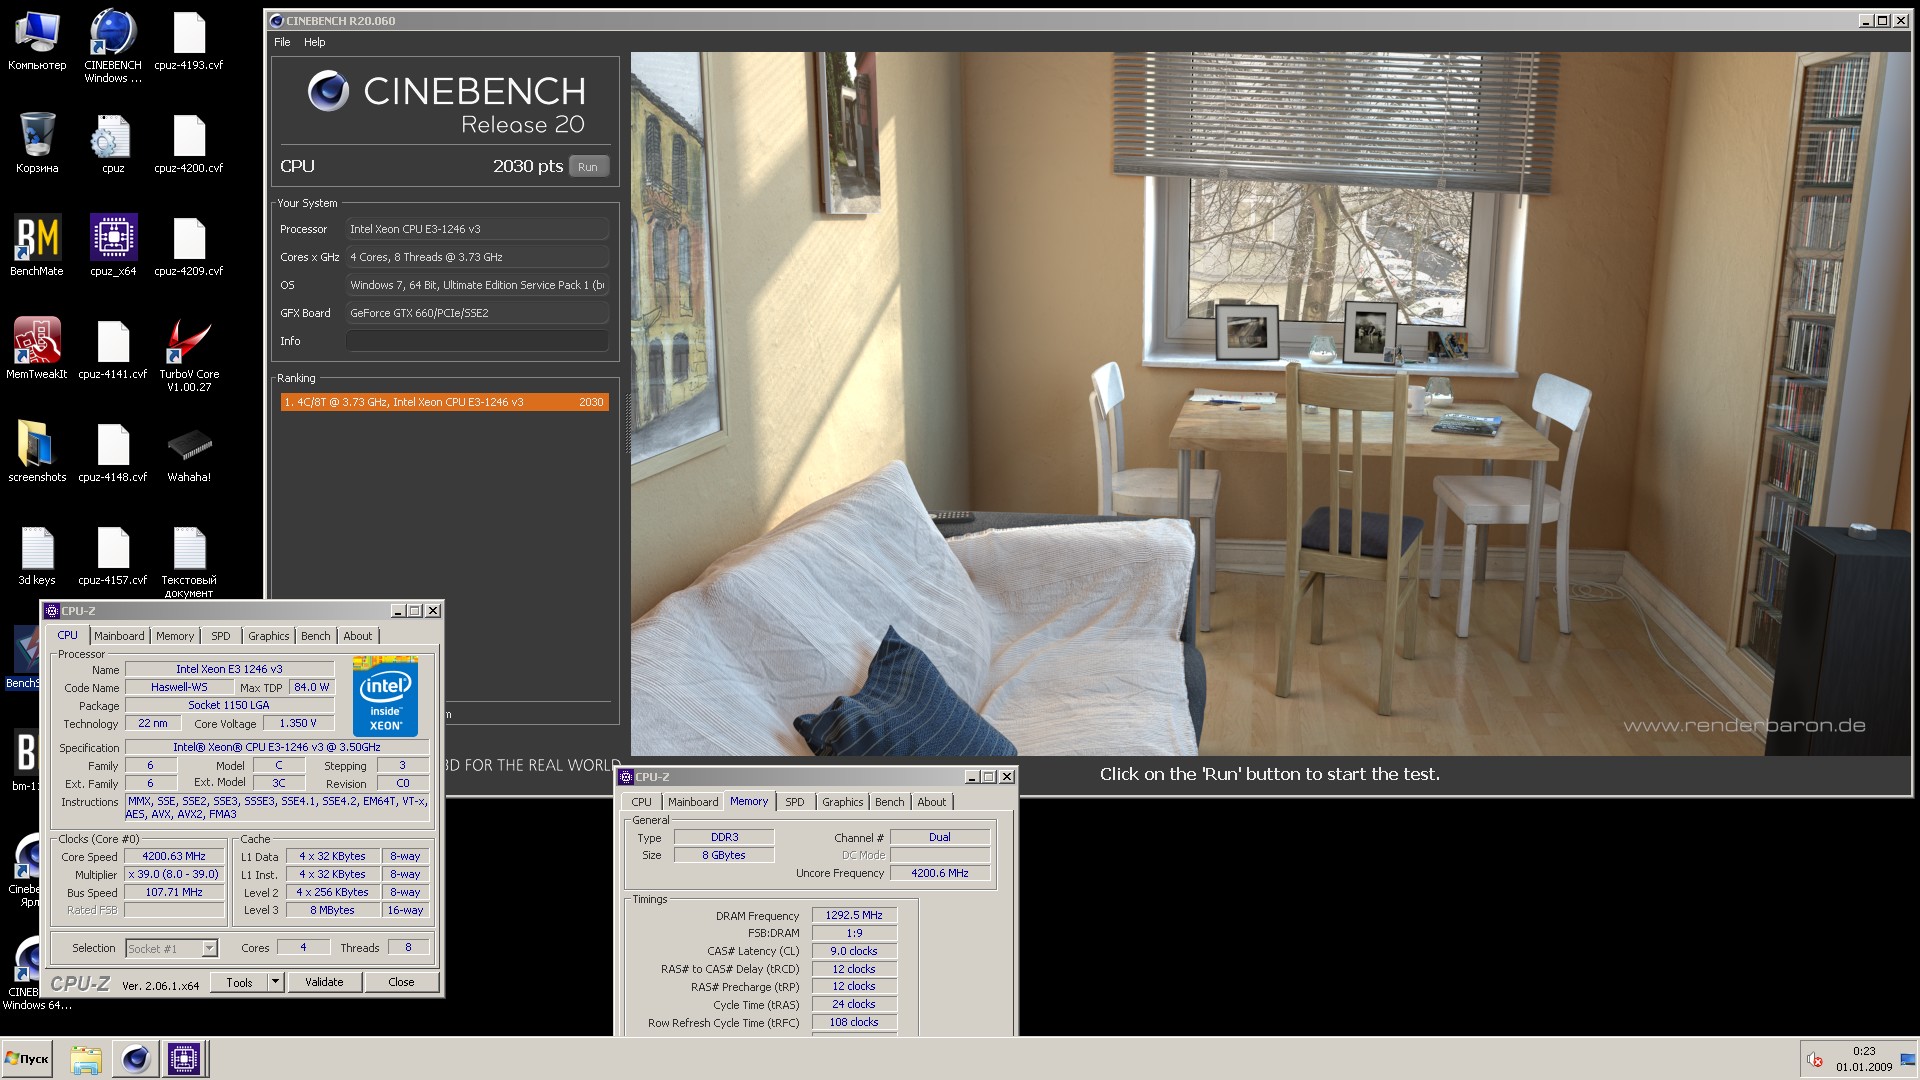Click the DRAM Frequency value 1292.5 MHz
The width and height of the screenshot is (1920, 1080).
854,915
